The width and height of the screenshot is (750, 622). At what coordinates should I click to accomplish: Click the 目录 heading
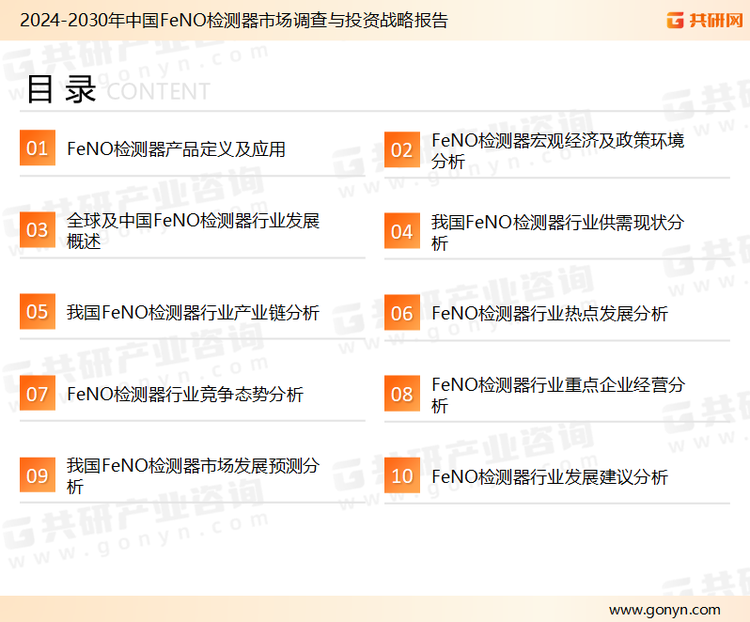click(x=61, y=89)
